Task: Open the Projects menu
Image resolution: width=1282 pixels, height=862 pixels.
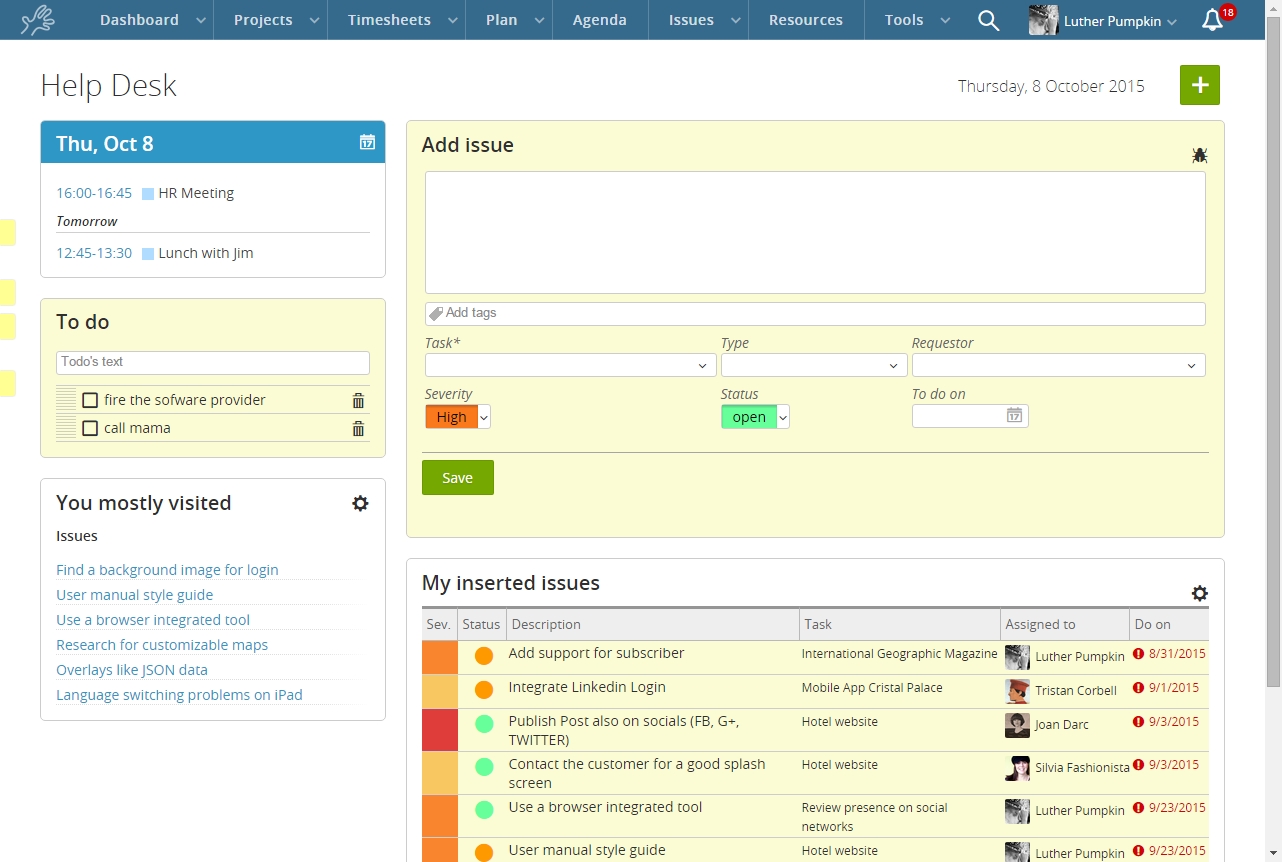Action: click(x=263, y=20)
